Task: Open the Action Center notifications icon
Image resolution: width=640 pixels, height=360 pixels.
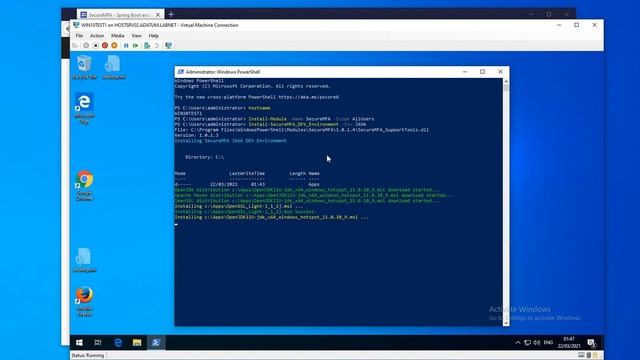Action: 591,342
